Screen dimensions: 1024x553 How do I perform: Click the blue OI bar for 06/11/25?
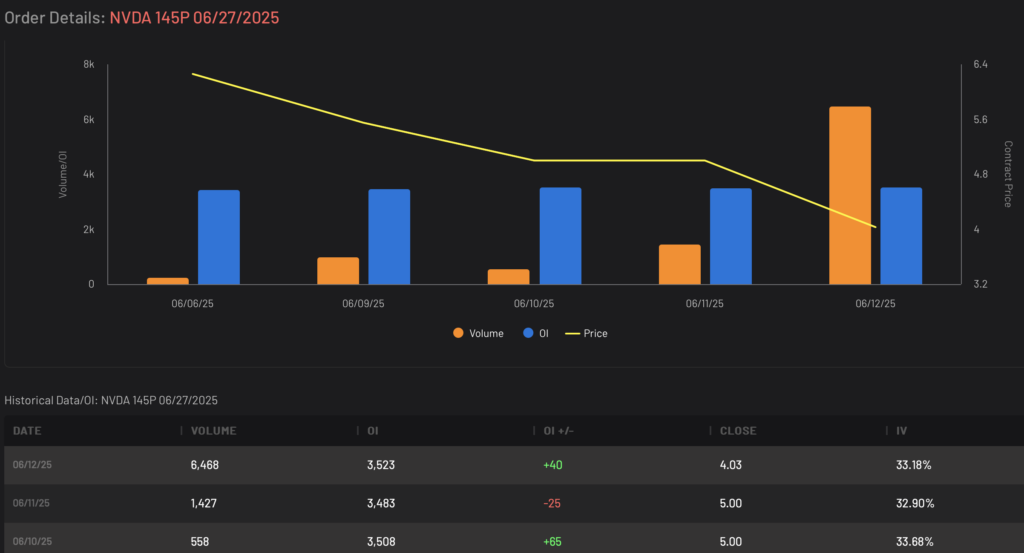click(x=731, y=236)
